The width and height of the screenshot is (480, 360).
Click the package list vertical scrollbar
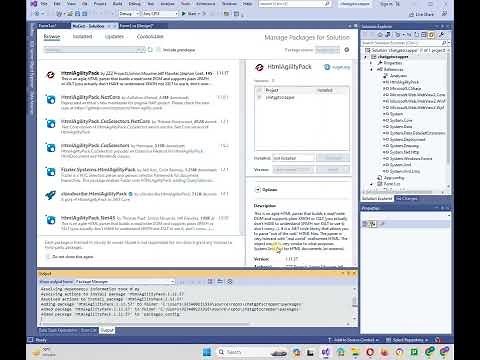(x=242, y=147)
